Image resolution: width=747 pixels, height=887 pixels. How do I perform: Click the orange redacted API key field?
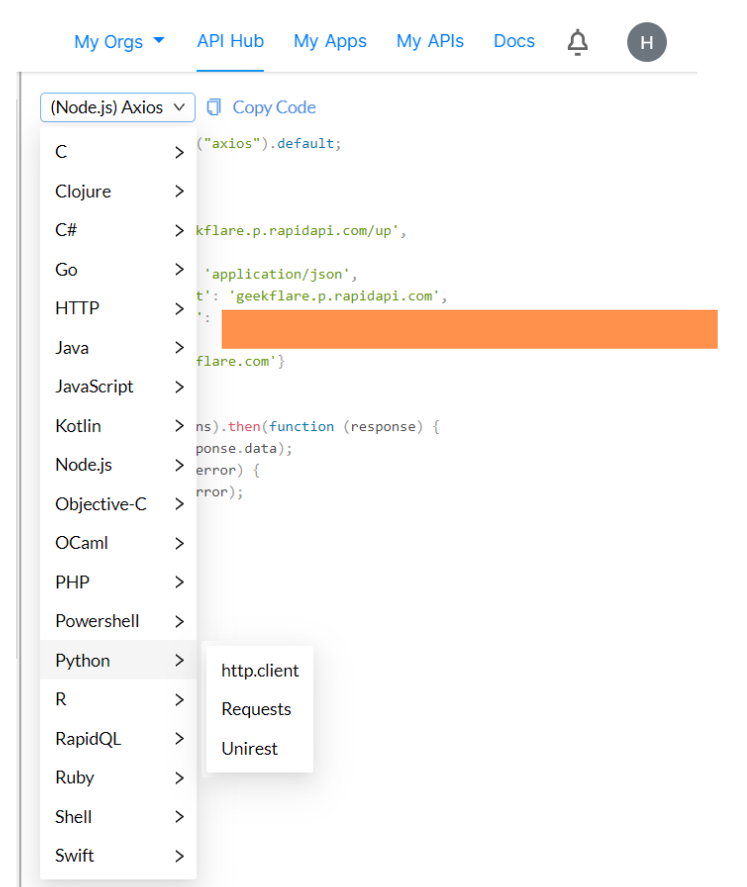469,329
